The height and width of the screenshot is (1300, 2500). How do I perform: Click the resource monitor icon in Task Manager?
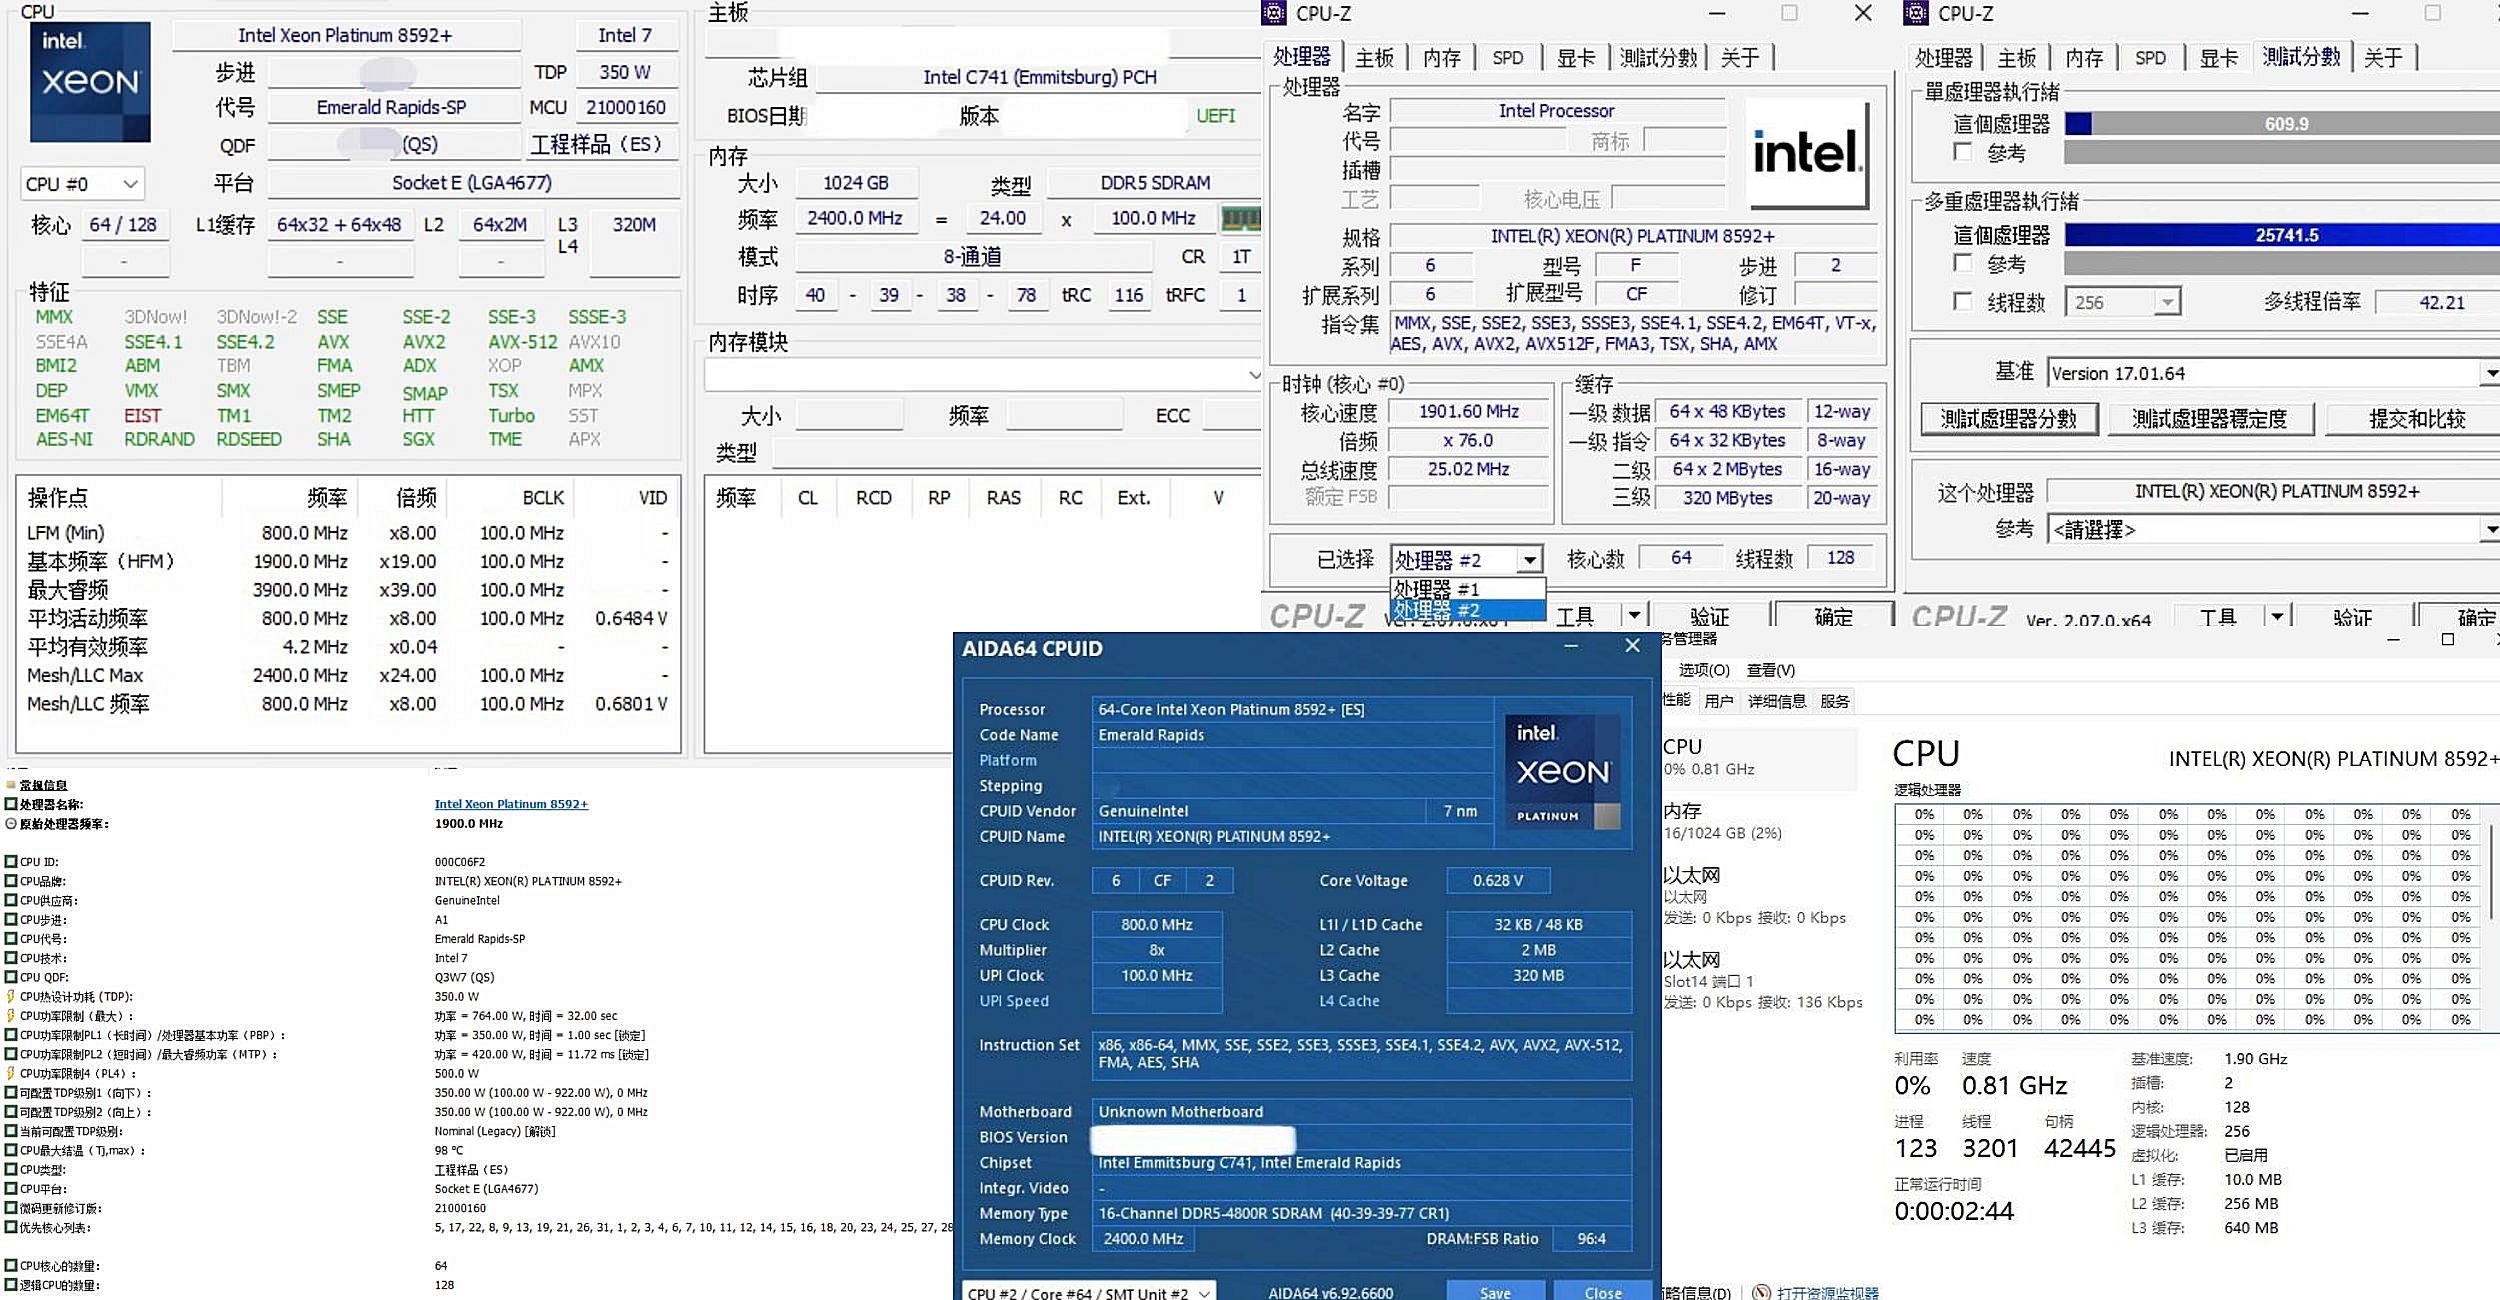[x=1762, y=1292]
